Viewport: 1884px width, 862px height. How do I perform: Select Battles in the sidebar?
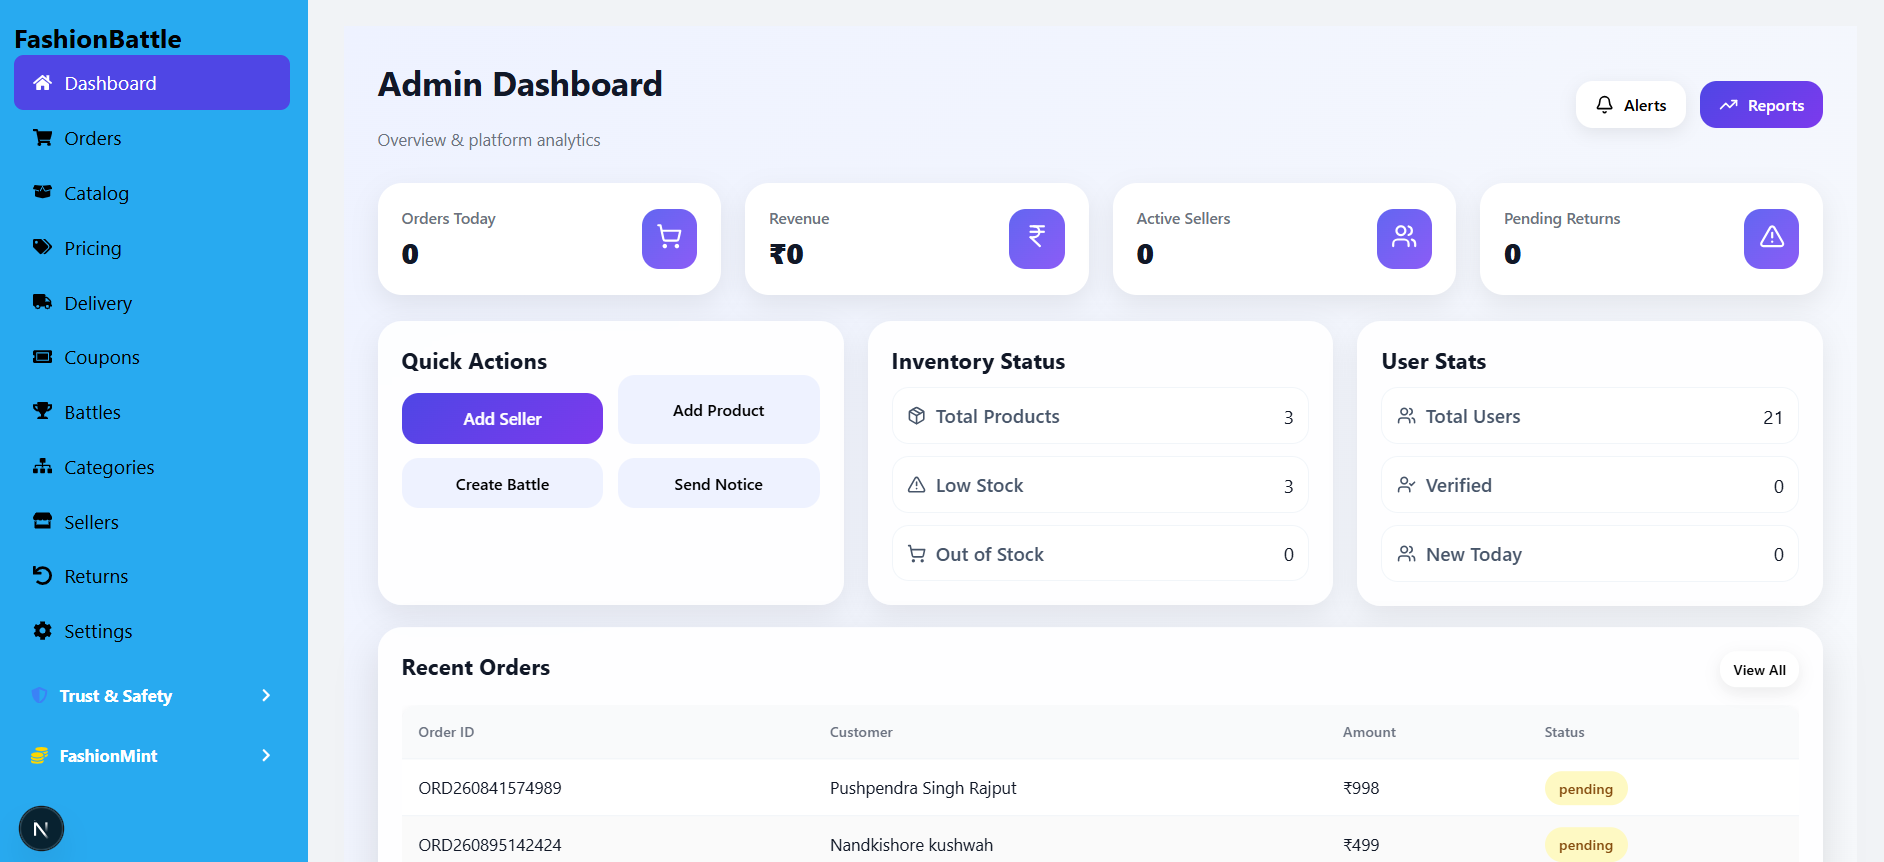pos(152,412)
